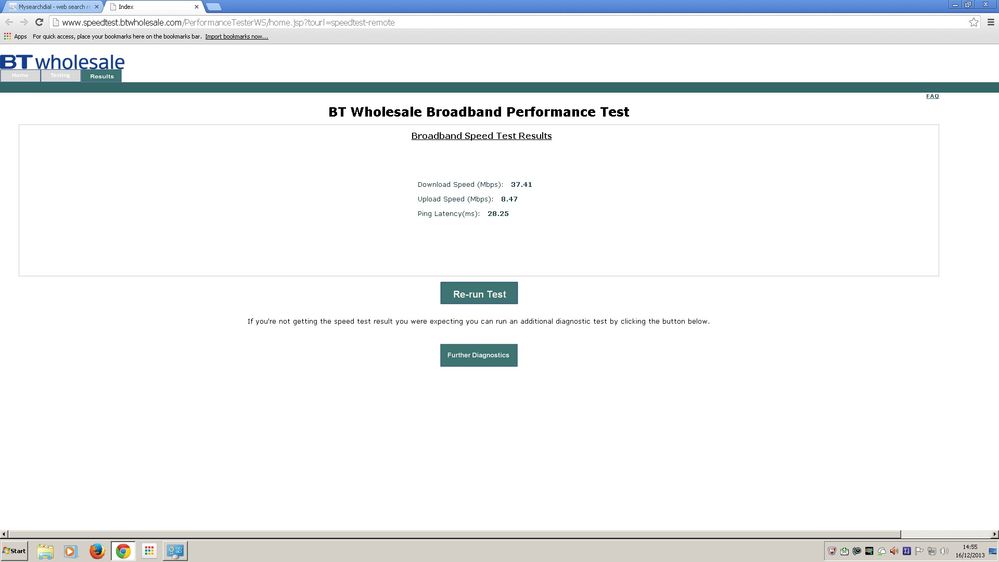
Task: Open Firefox from the taskbar
Action: pos(97,551)
